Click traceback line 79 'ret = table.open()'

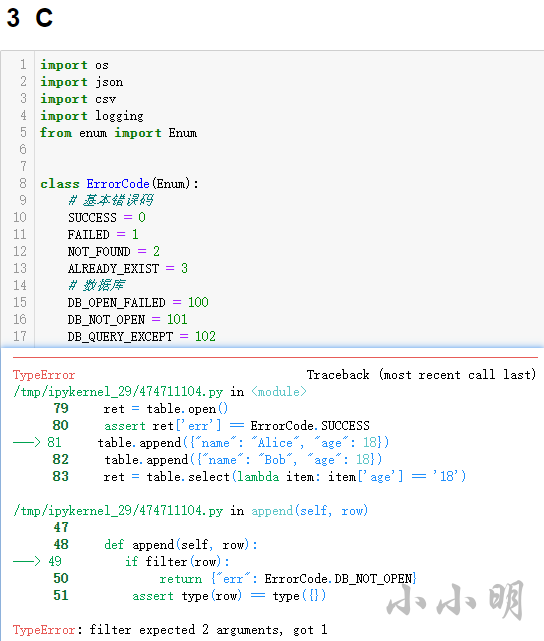(x=141, y=408)
